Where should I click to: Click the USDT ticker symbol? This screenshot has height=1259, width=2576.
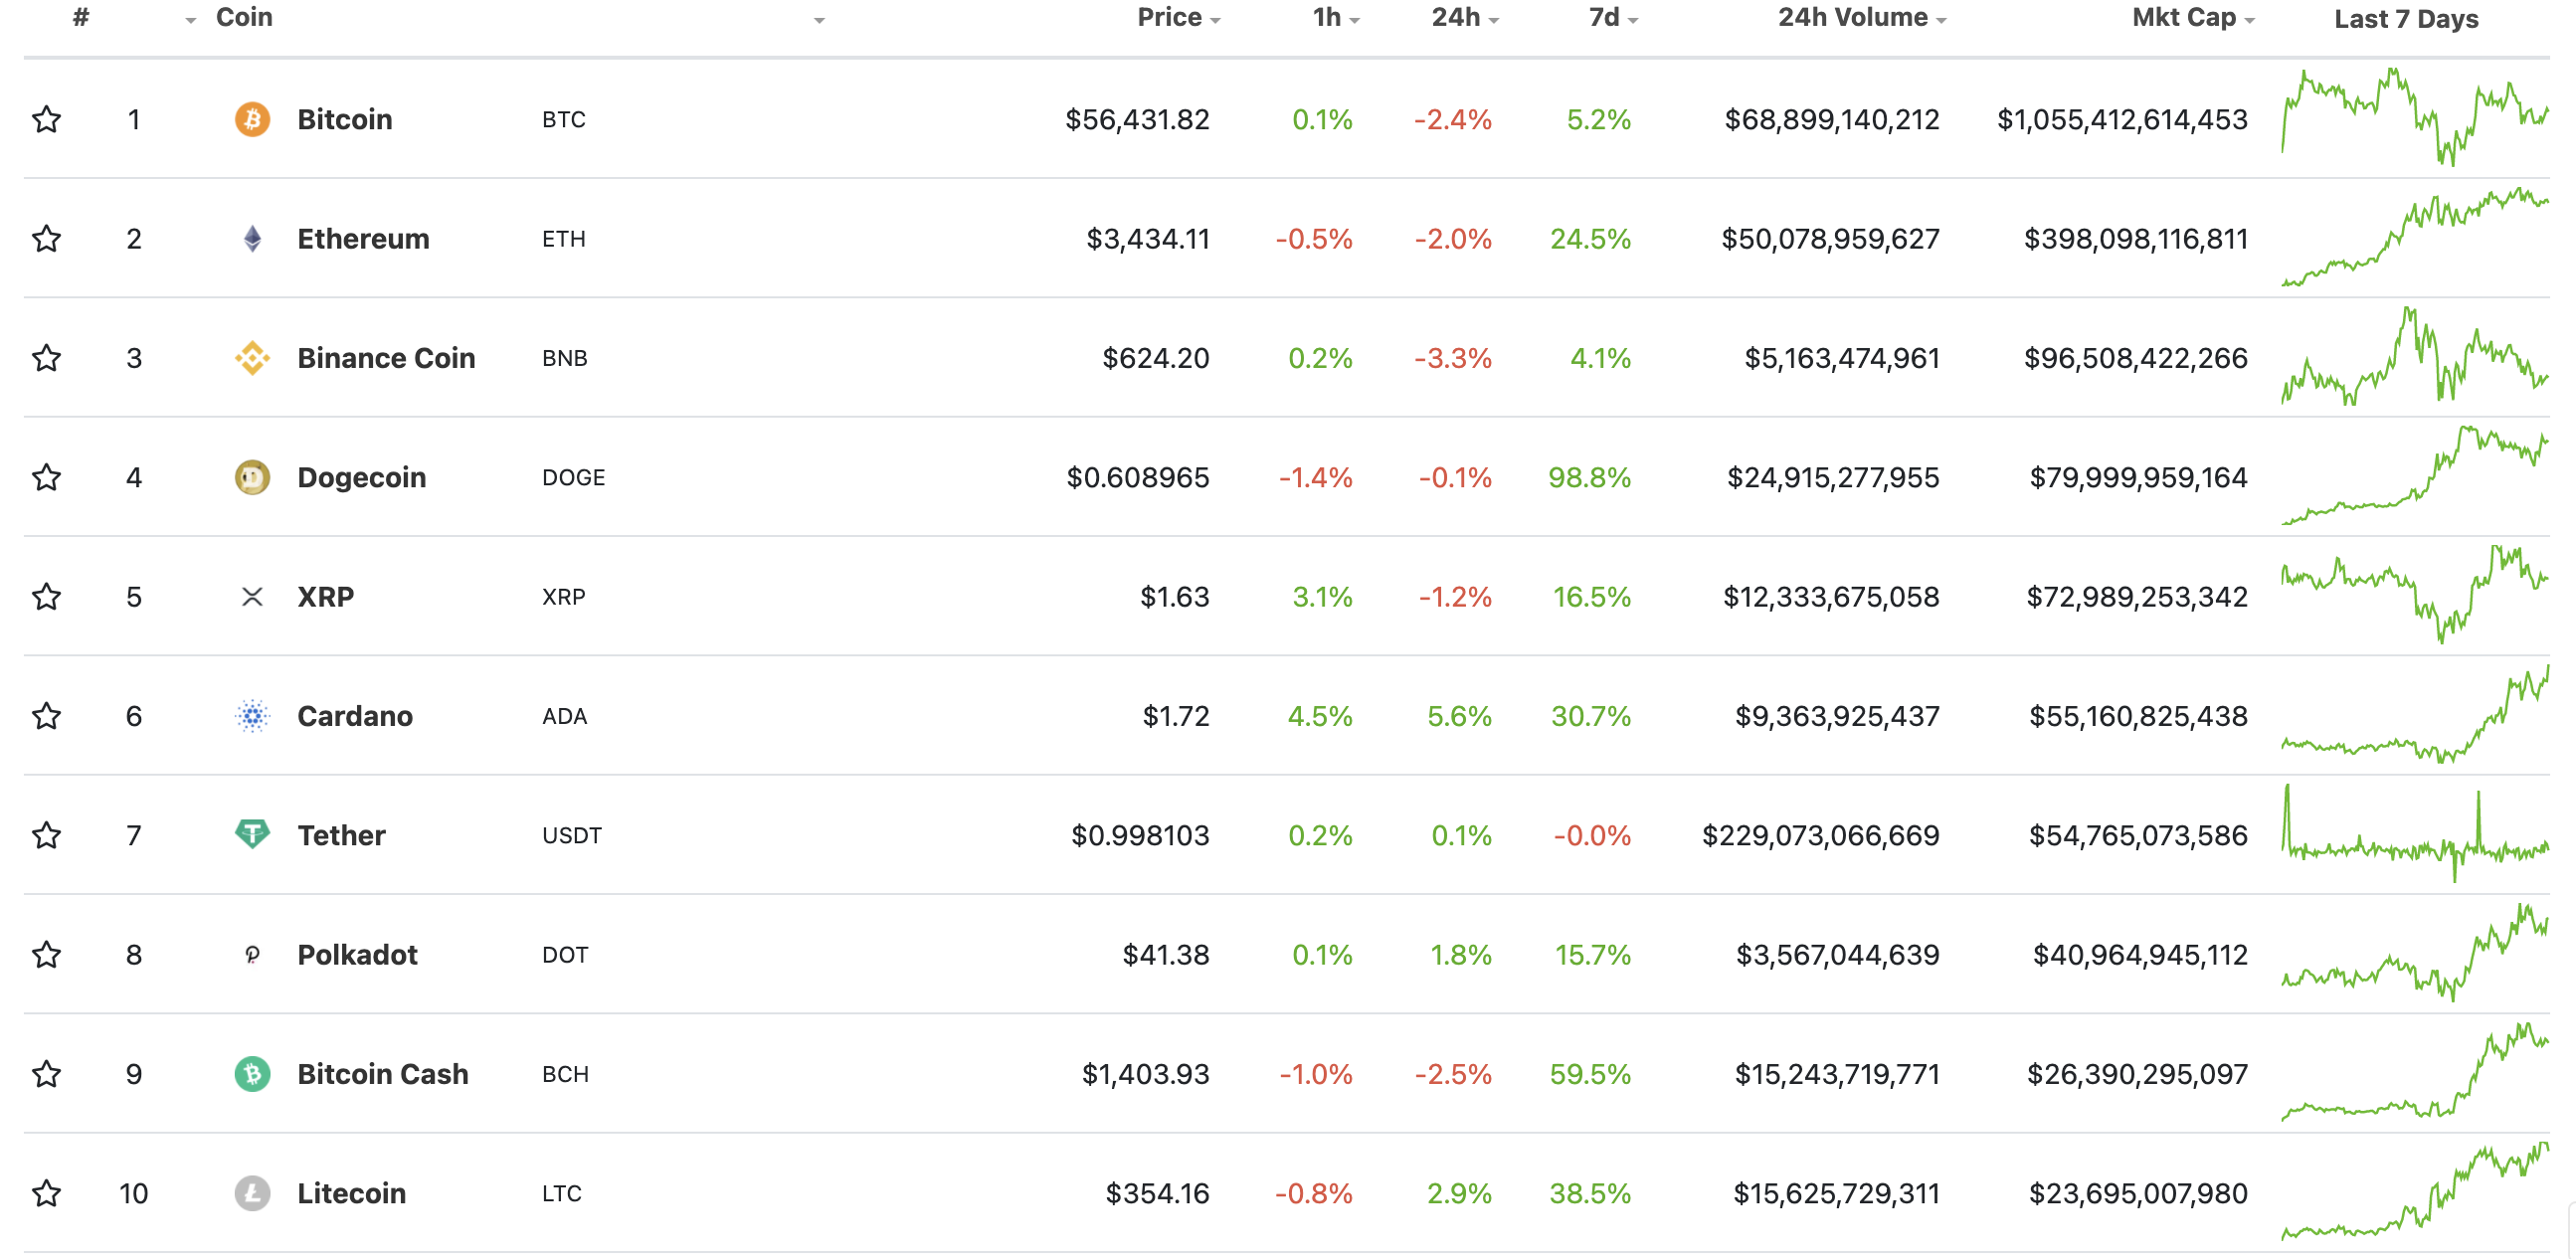[x=571, y=834]
